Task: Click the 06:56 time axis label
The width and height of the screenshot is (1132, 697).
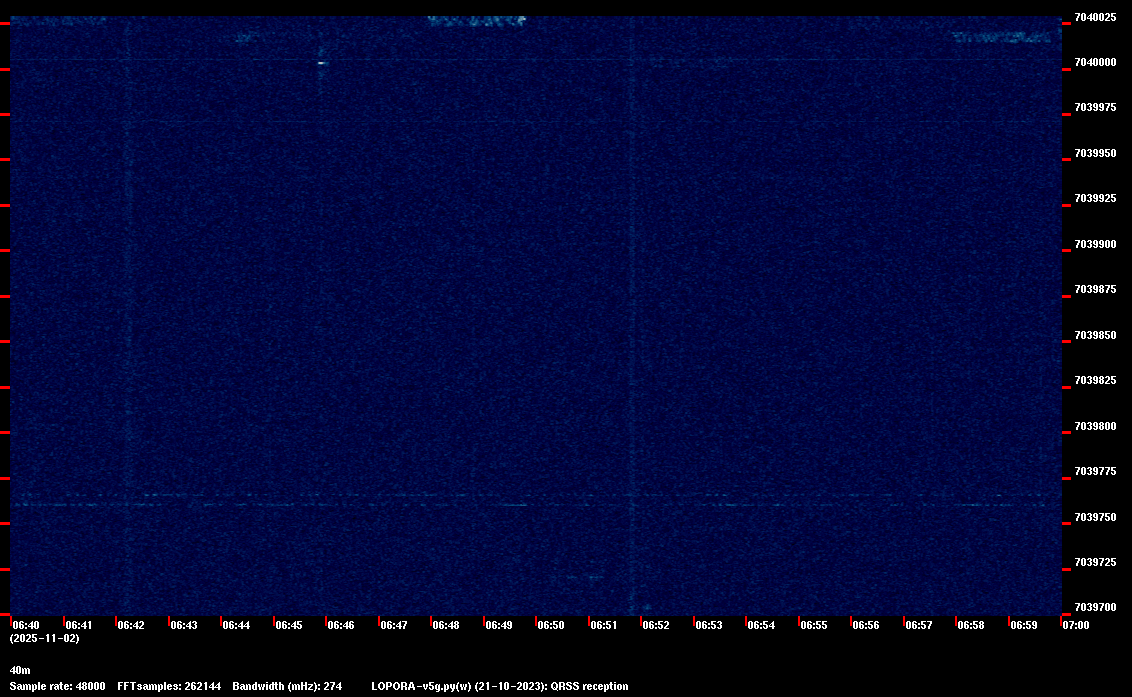Action: pyautogui.click(x=866, y=625)
